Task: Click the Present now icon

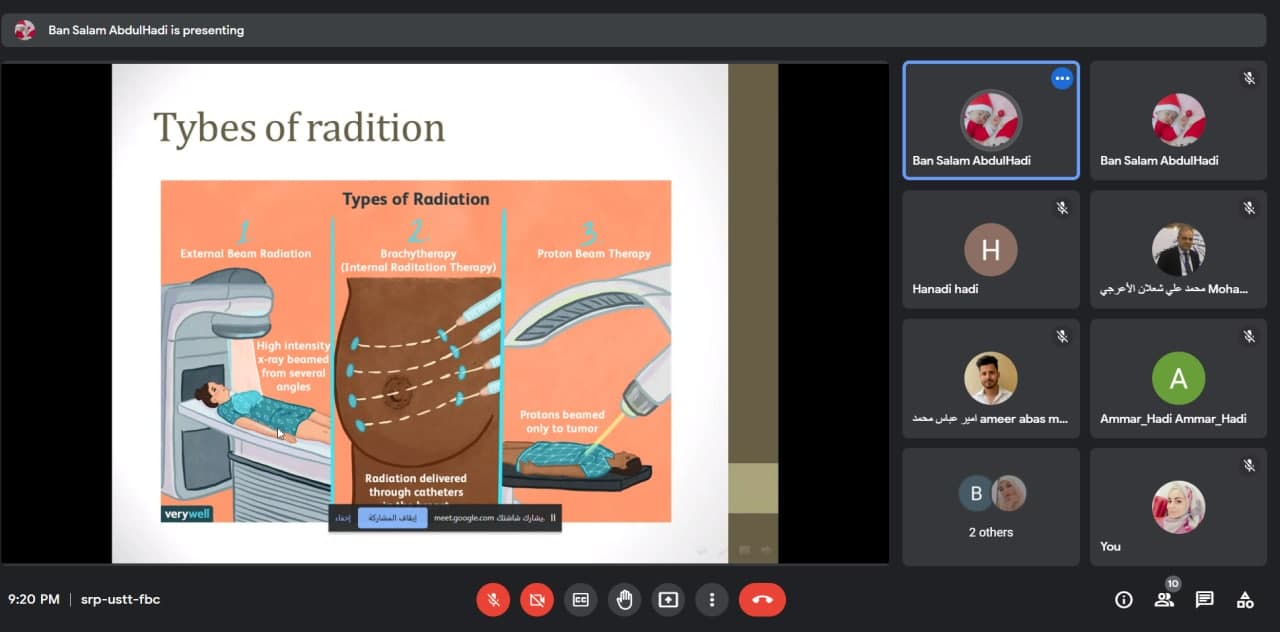Action: coord(668,600)
